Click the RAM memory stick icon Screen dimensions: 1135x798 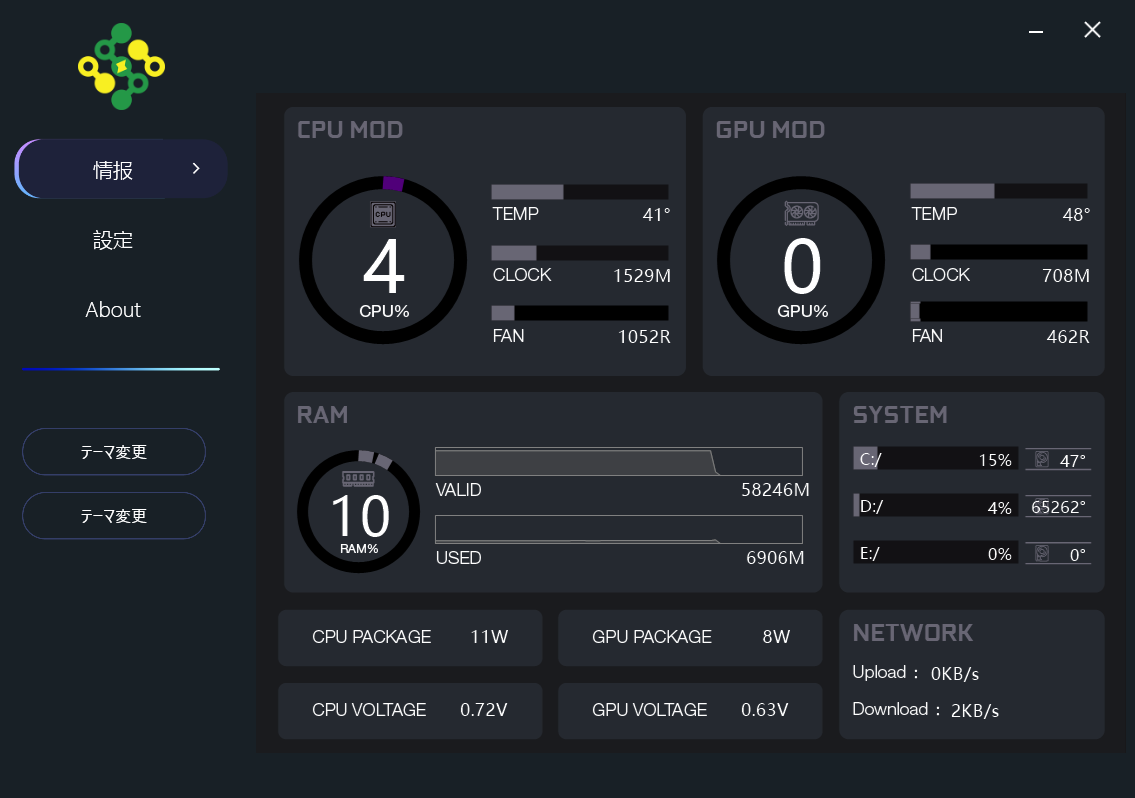pyautogui.click(x=358, y=479)
